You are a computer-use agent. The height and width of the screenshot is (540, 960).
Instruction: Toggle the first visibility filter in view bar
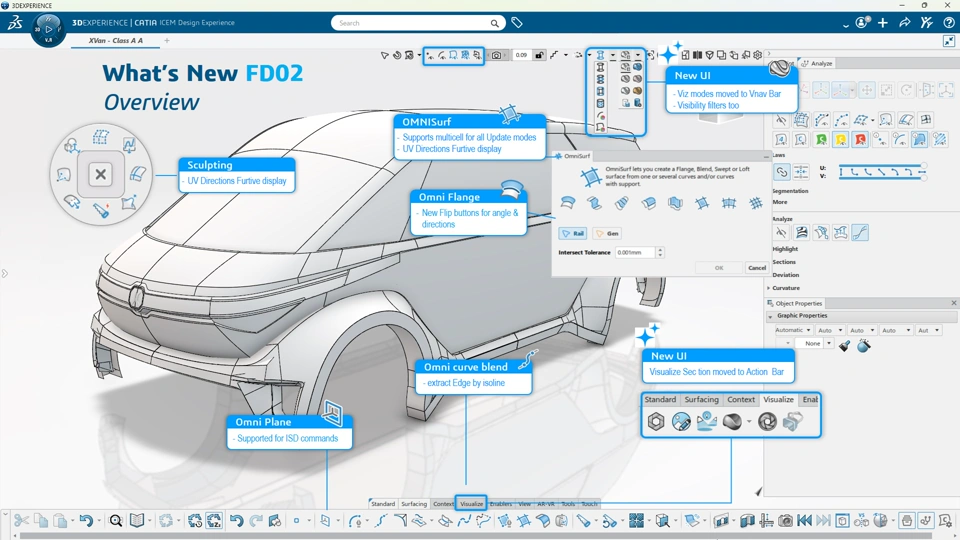pyautogui.click(x=430, y=55)
